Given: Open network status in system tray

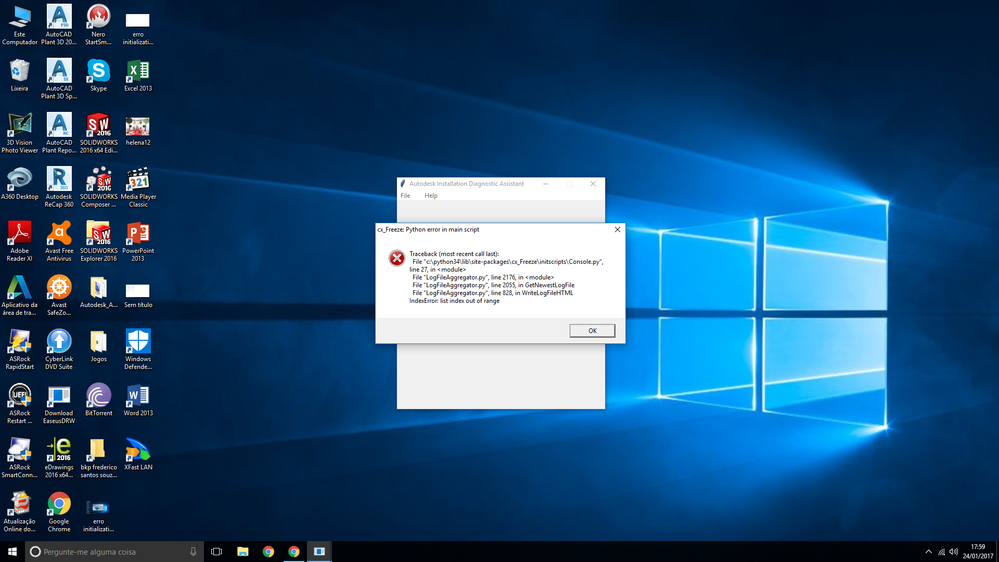Looking at the screenshot, I should (x=941, y=552).
